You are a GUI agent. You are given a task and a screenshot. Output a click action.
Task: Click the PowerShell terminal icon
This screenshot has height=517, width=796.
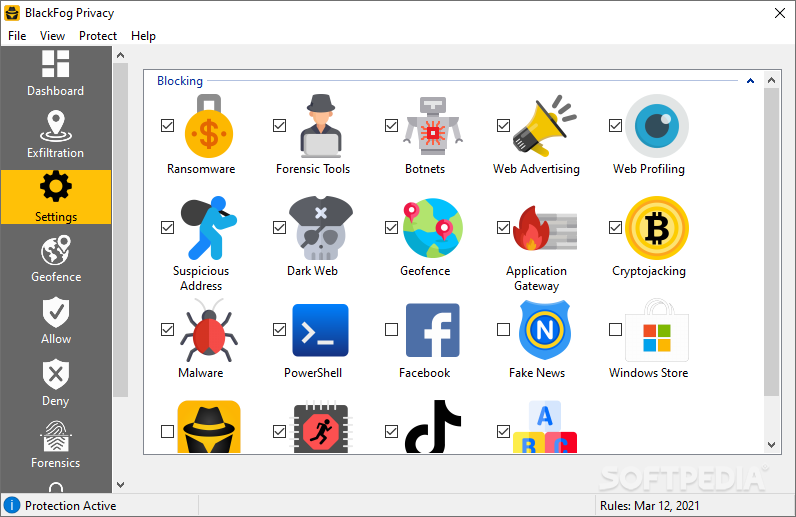click(x=320, y=330)
